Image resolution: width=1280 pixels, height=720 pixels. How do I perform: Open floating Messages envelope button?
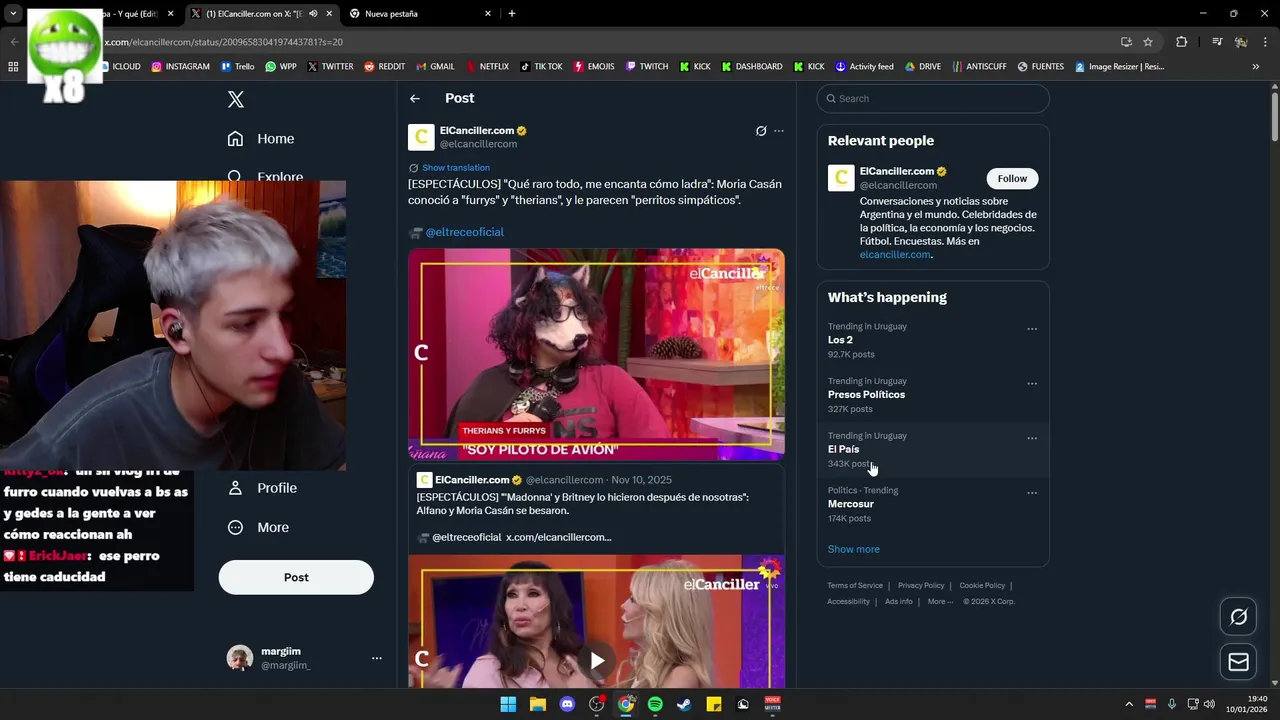(x=1238, y=662)
